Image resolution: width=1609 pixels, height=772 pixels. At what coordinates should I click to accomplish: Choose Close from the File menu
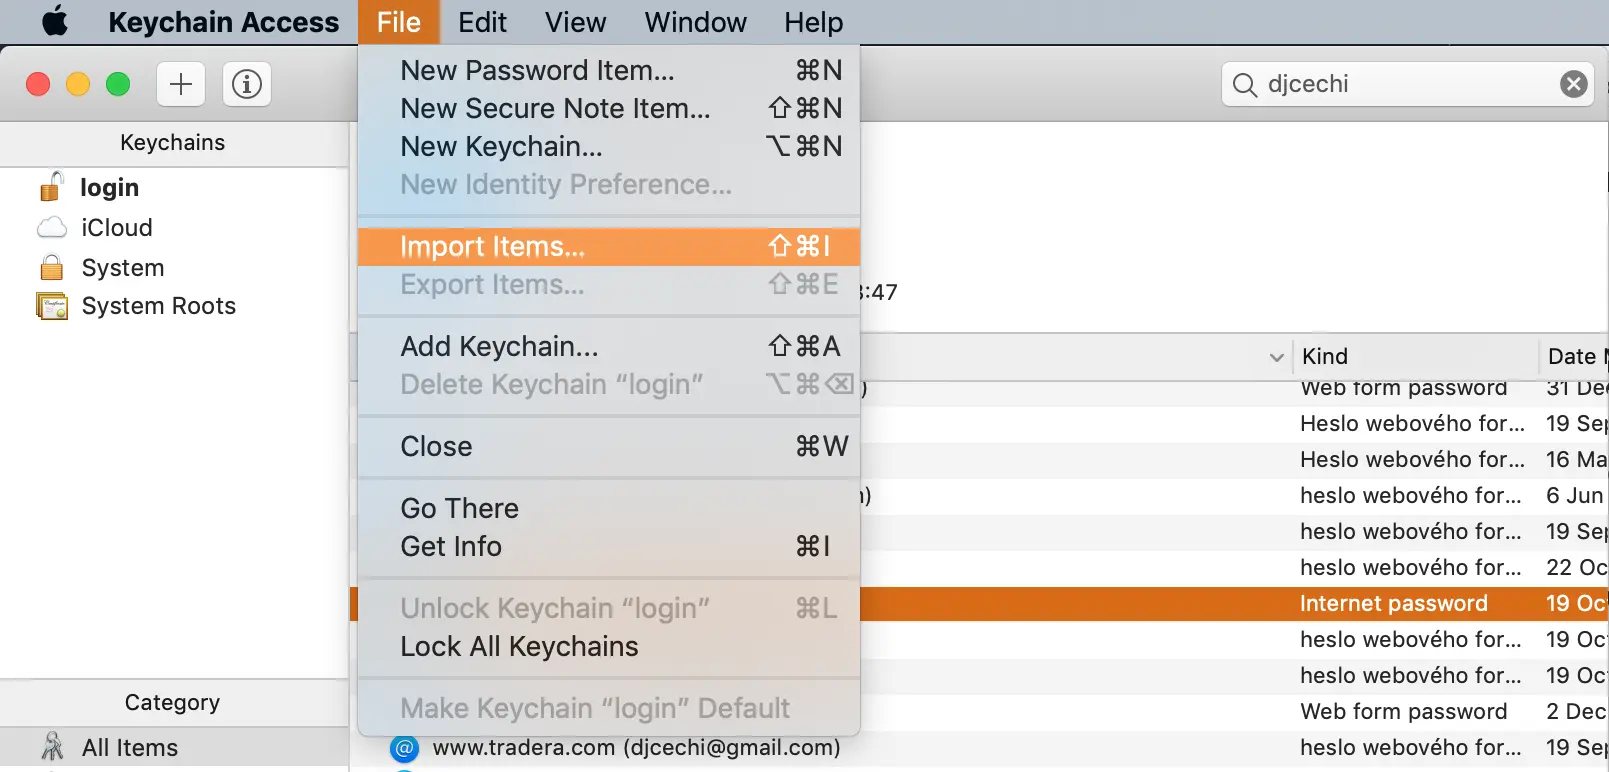pos(609,446)
